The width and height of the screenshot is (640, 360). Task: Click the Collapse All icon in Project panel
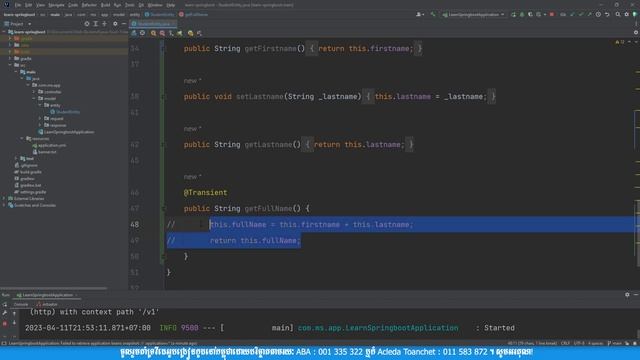point(104,24)
